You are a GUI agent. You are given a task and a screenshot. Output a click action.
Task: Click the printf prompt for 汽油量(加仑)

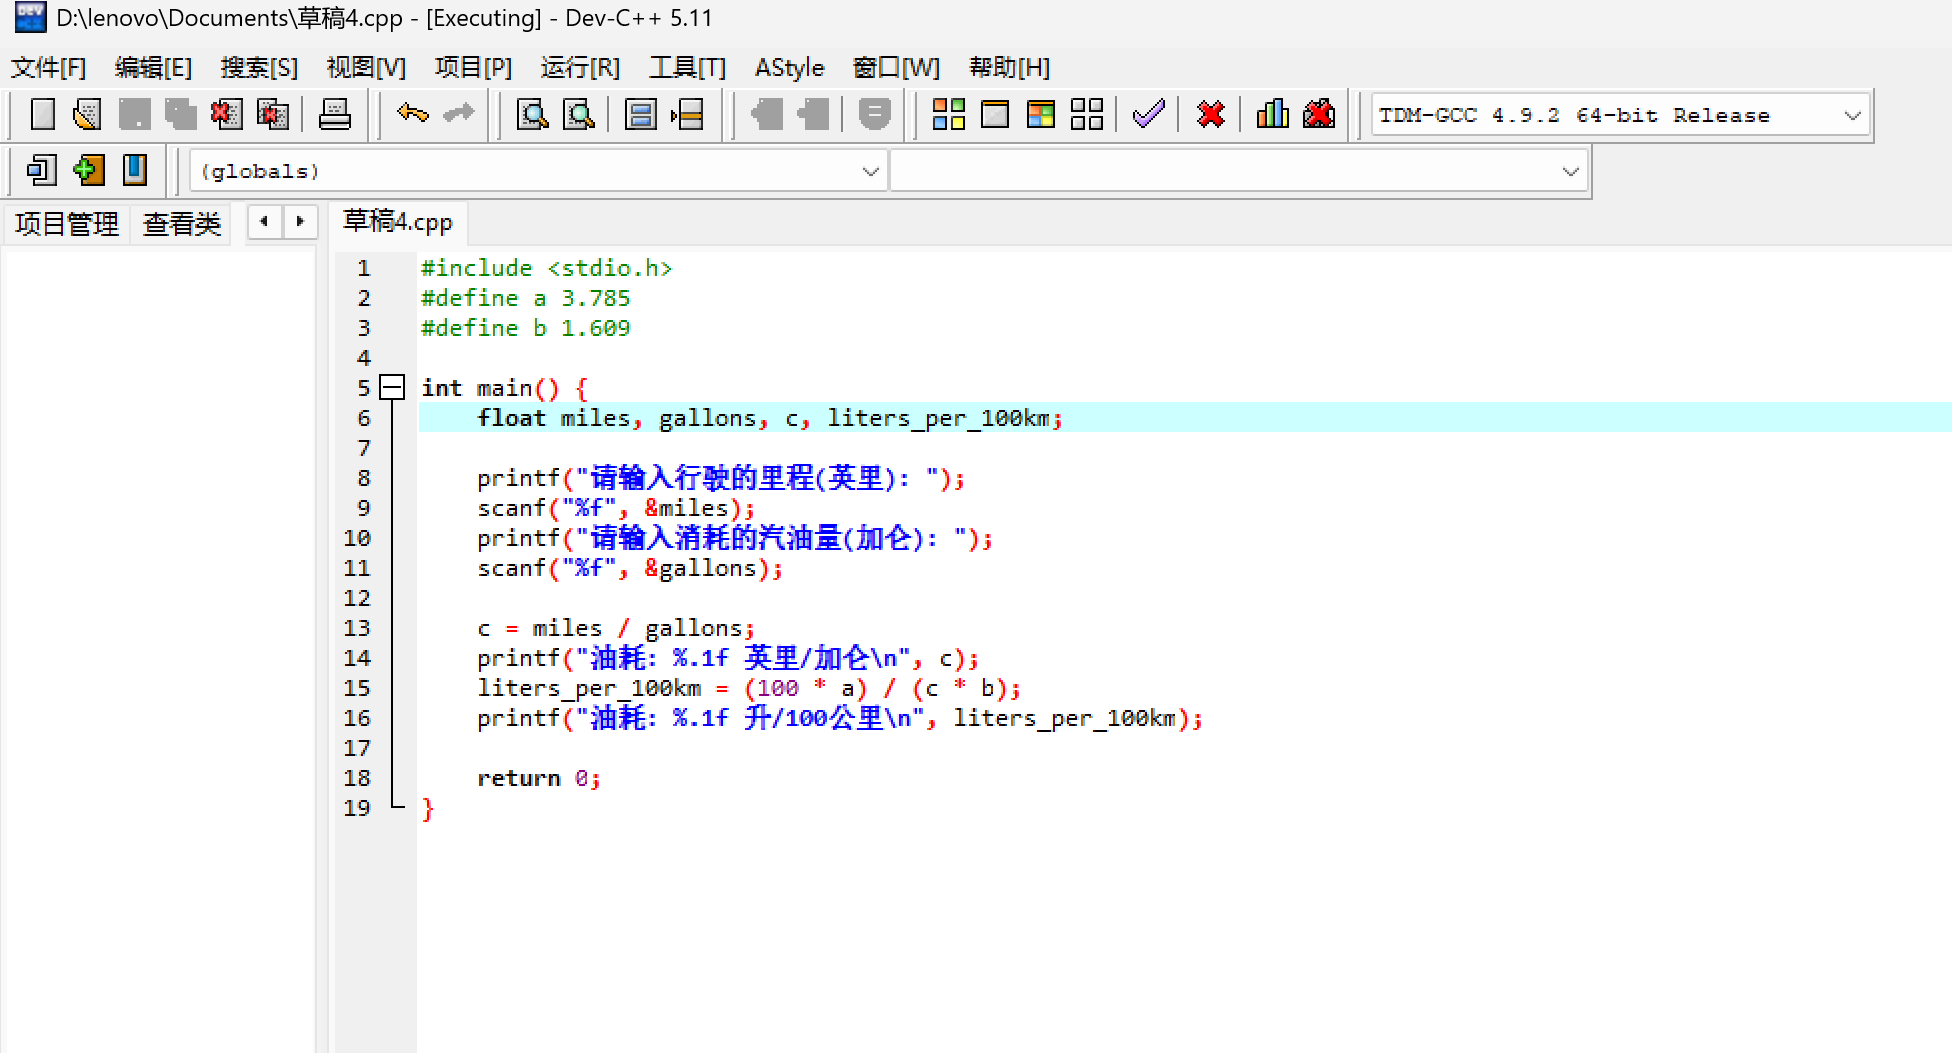point(735,538)
